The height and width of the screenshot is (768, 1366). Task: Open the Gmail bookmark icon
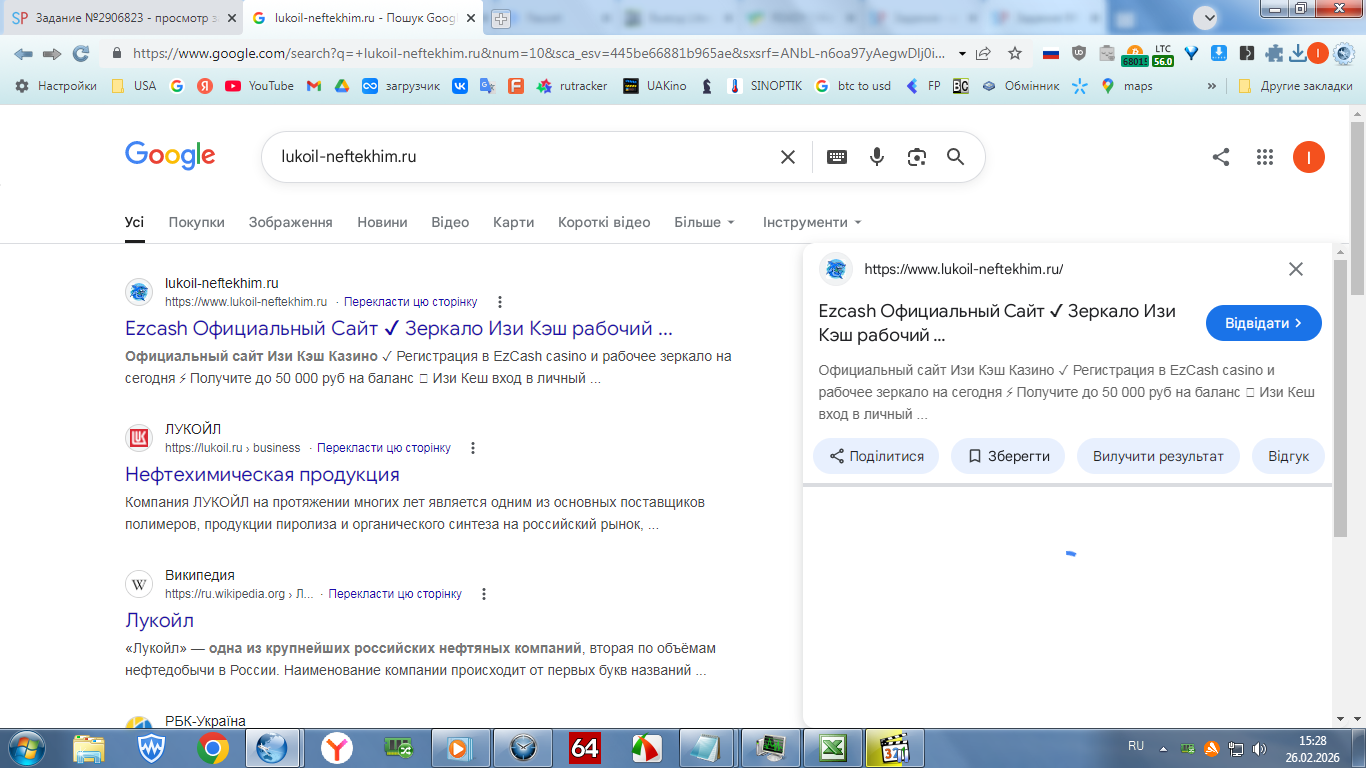click(x=313, y=86)
